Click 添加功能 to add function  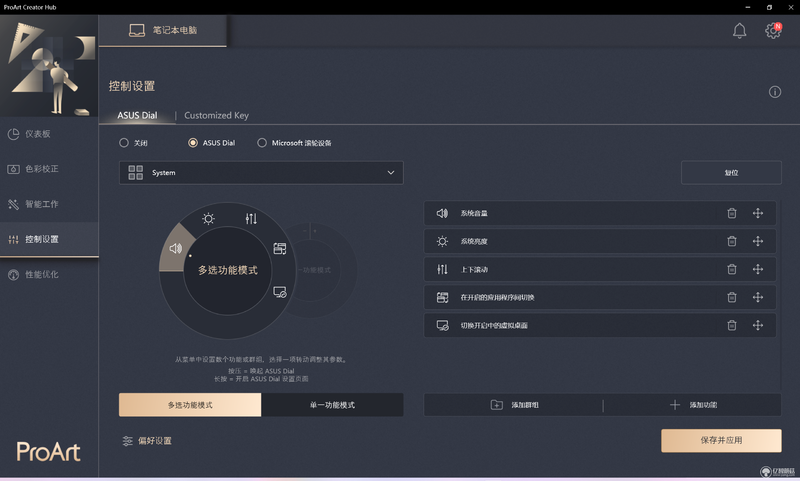pyautogui.click(x=692, y=405)
